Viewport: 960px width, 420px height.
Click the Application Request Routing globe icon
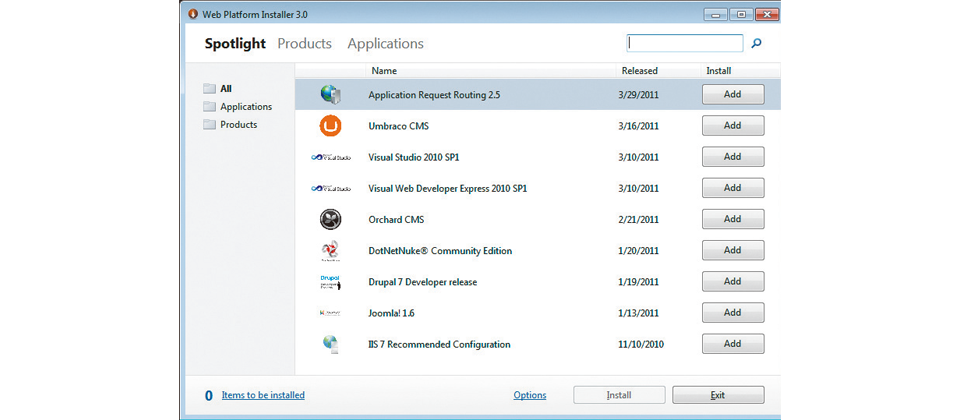coord(331,94)
